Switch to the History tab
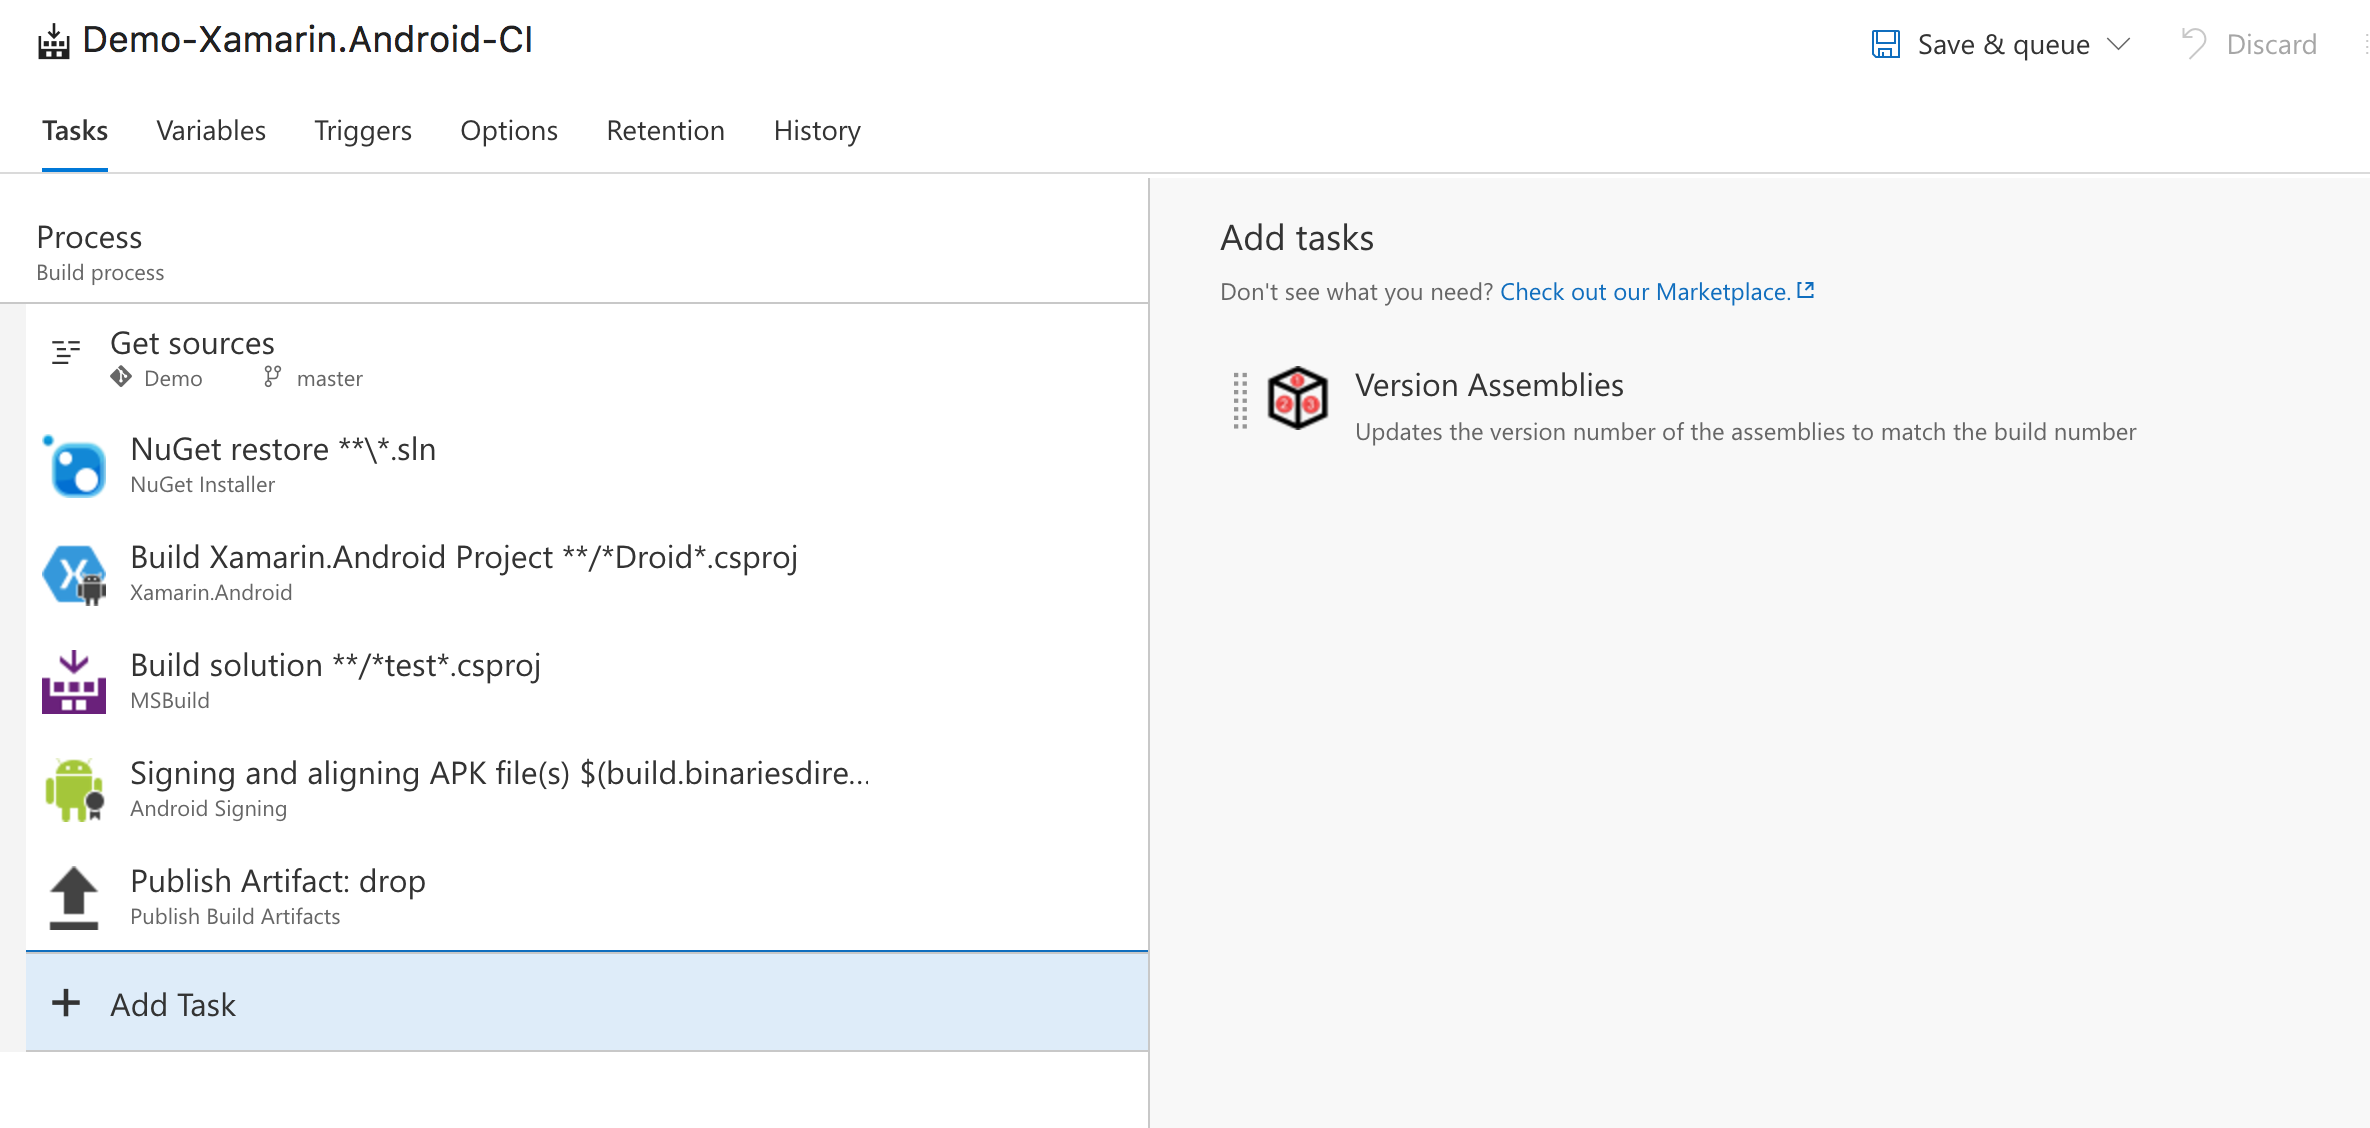Image resolution: width=2370 pixels, height=1128 pixels. coord(816,131)
